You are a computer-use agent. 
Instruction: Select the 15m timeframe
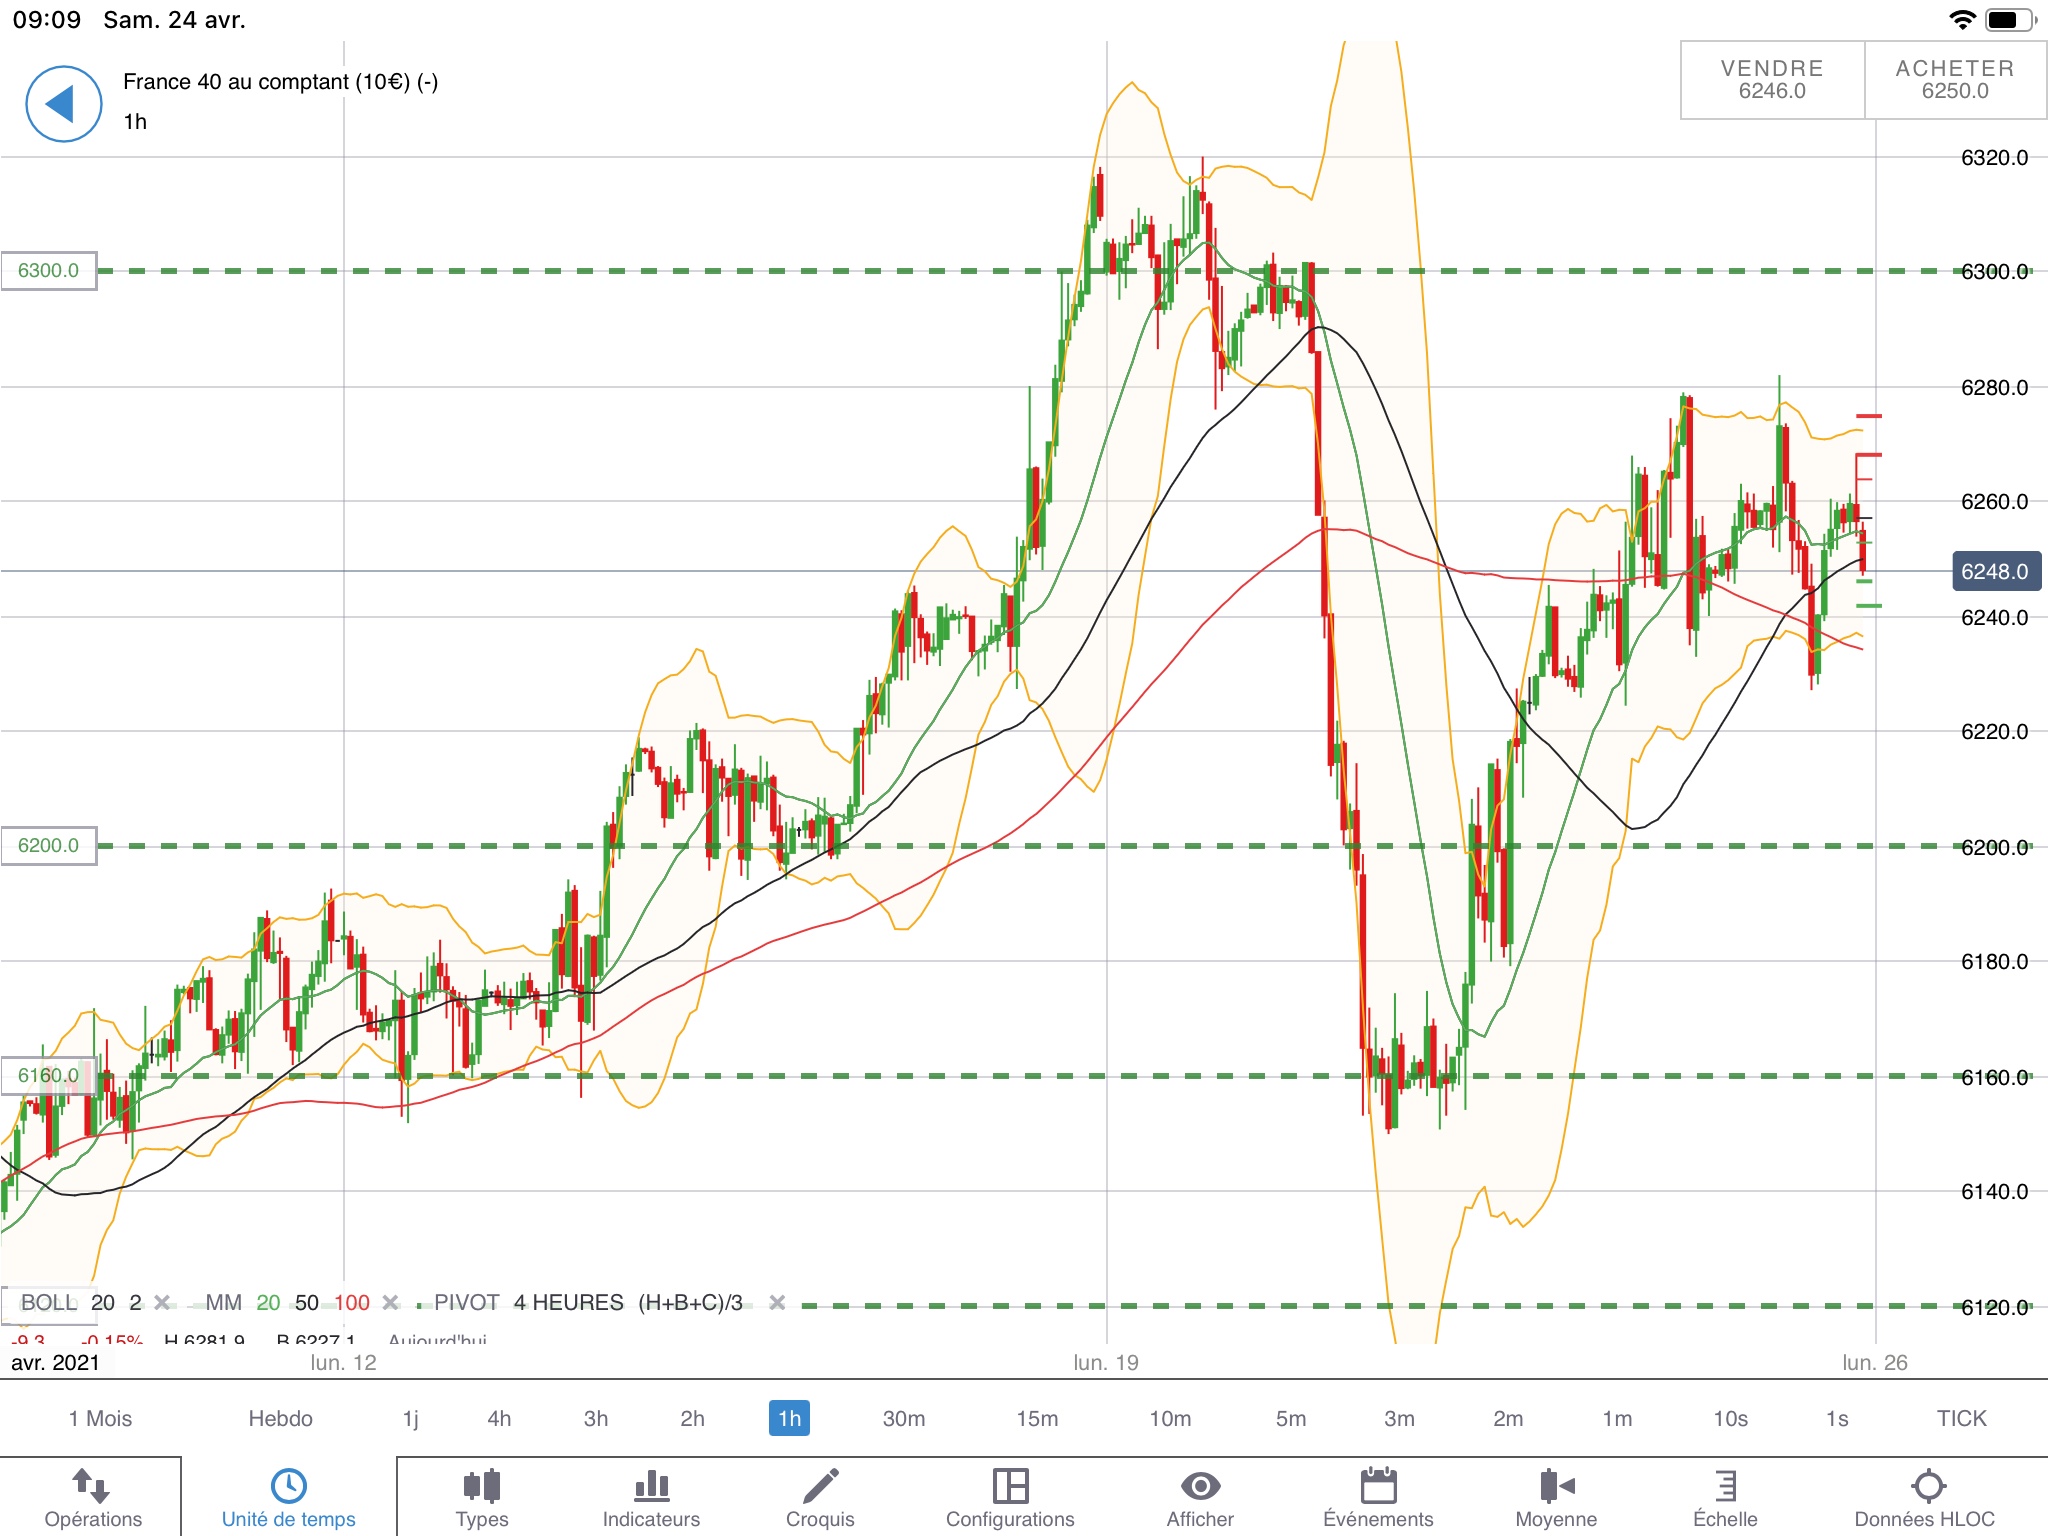coord(1037,1418)
